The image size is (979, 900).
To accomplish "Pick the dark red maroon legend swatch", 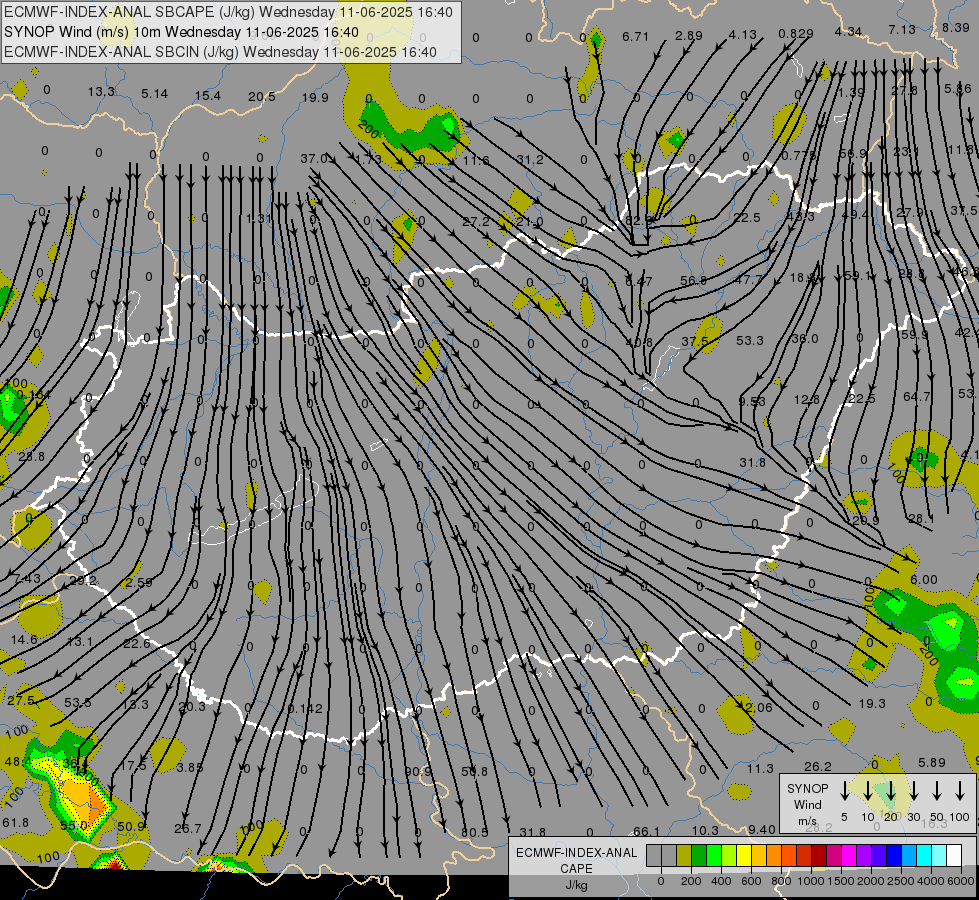I will pyautogui.click(x=819, y=855).
